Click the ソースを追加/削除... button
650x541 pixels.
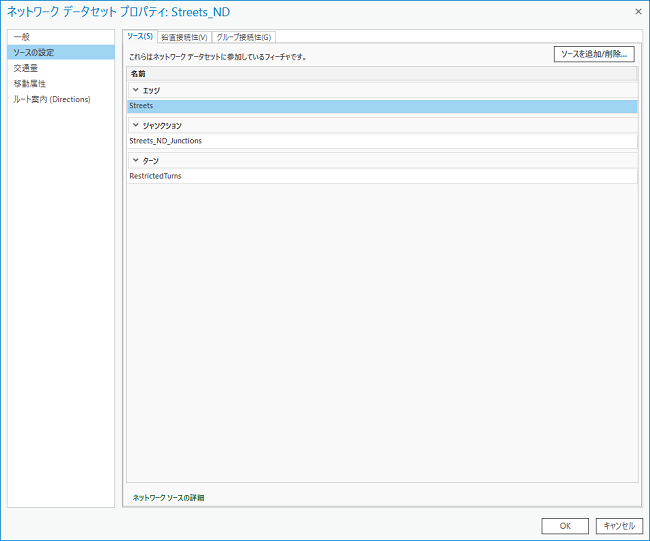594,54
